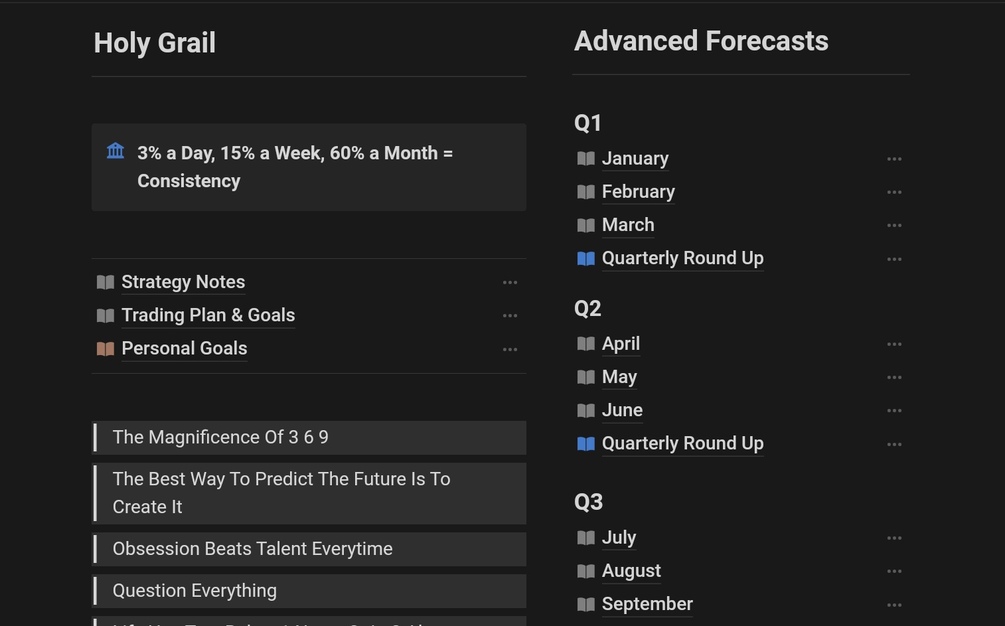Open the options menu for February

(894, 192)
